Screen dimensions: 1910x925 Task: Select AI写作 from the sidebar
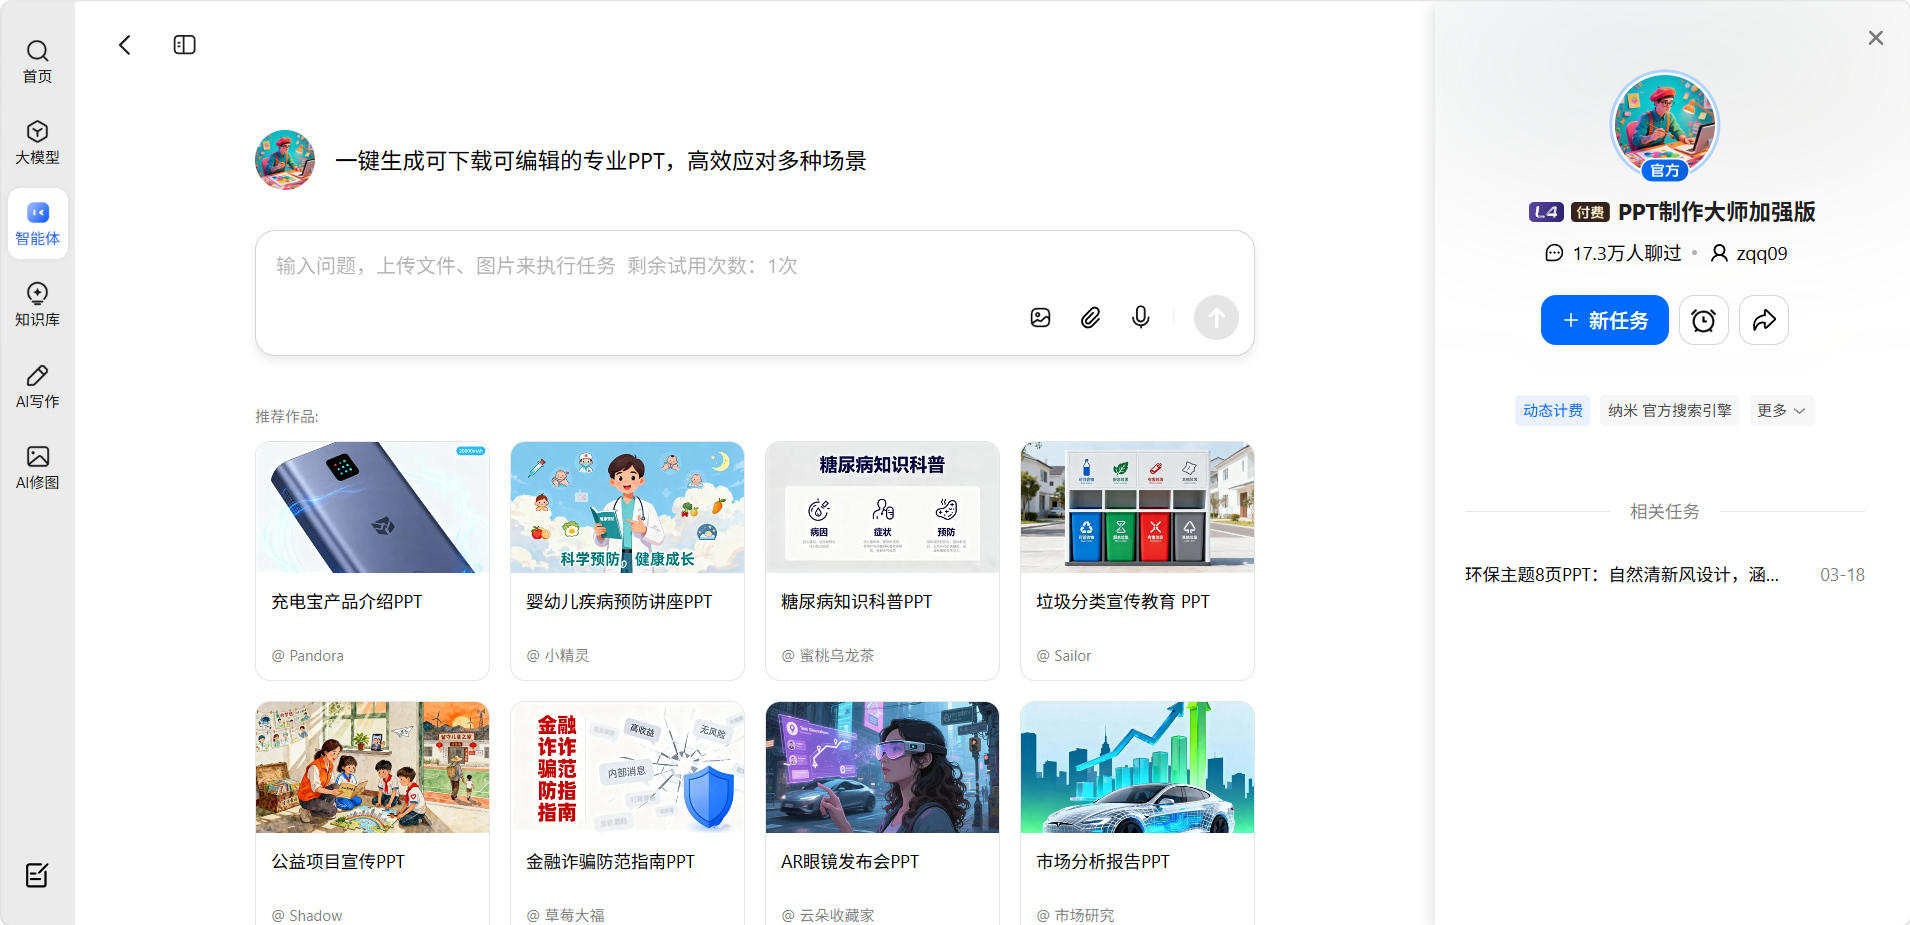point(37,386)
